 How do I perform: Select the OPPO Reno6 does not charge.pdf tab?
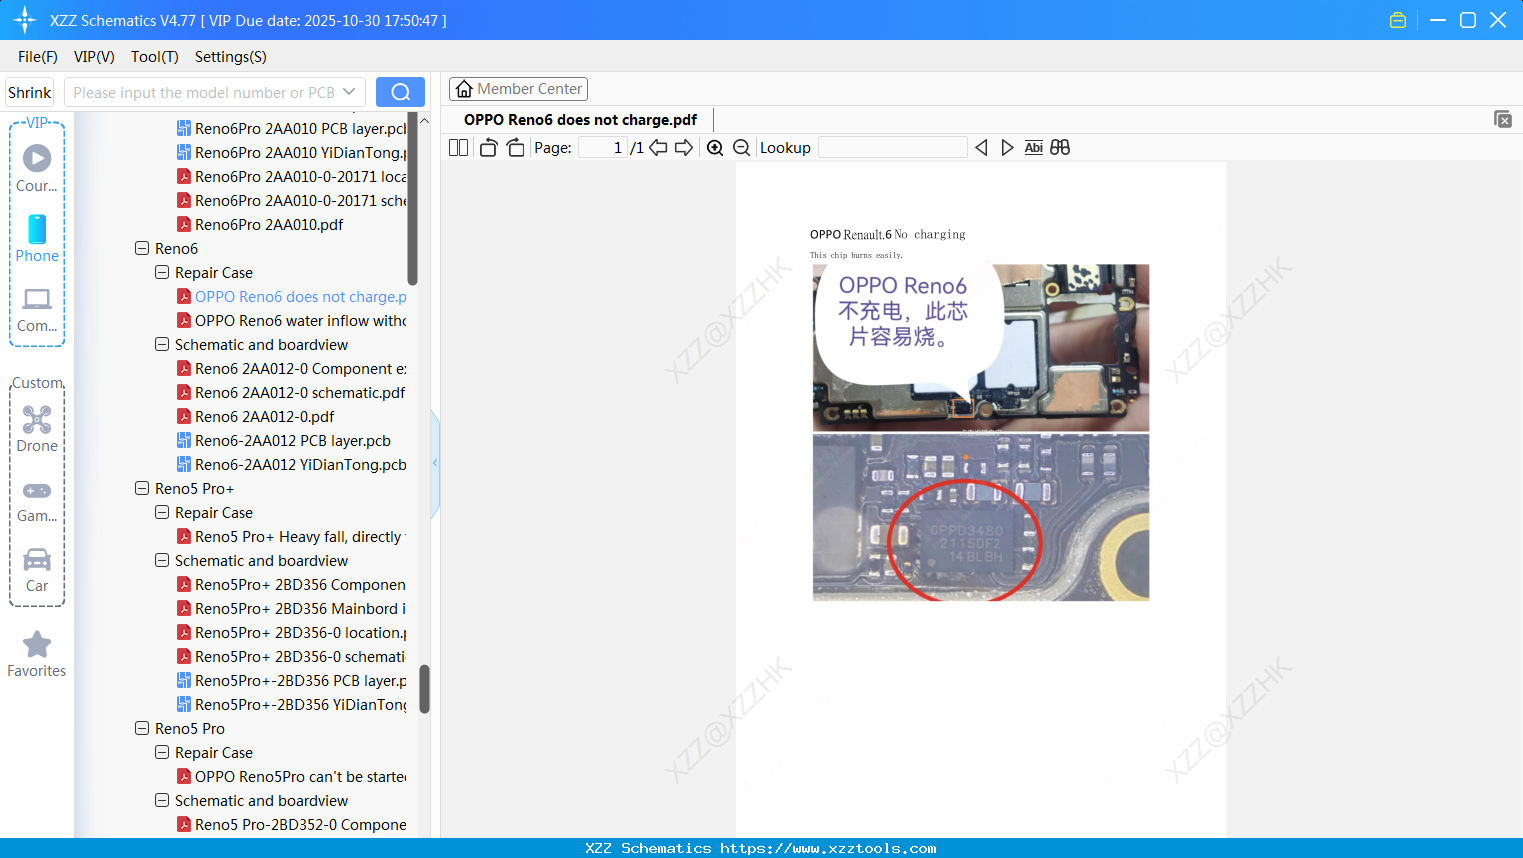(x=580, y=120)
